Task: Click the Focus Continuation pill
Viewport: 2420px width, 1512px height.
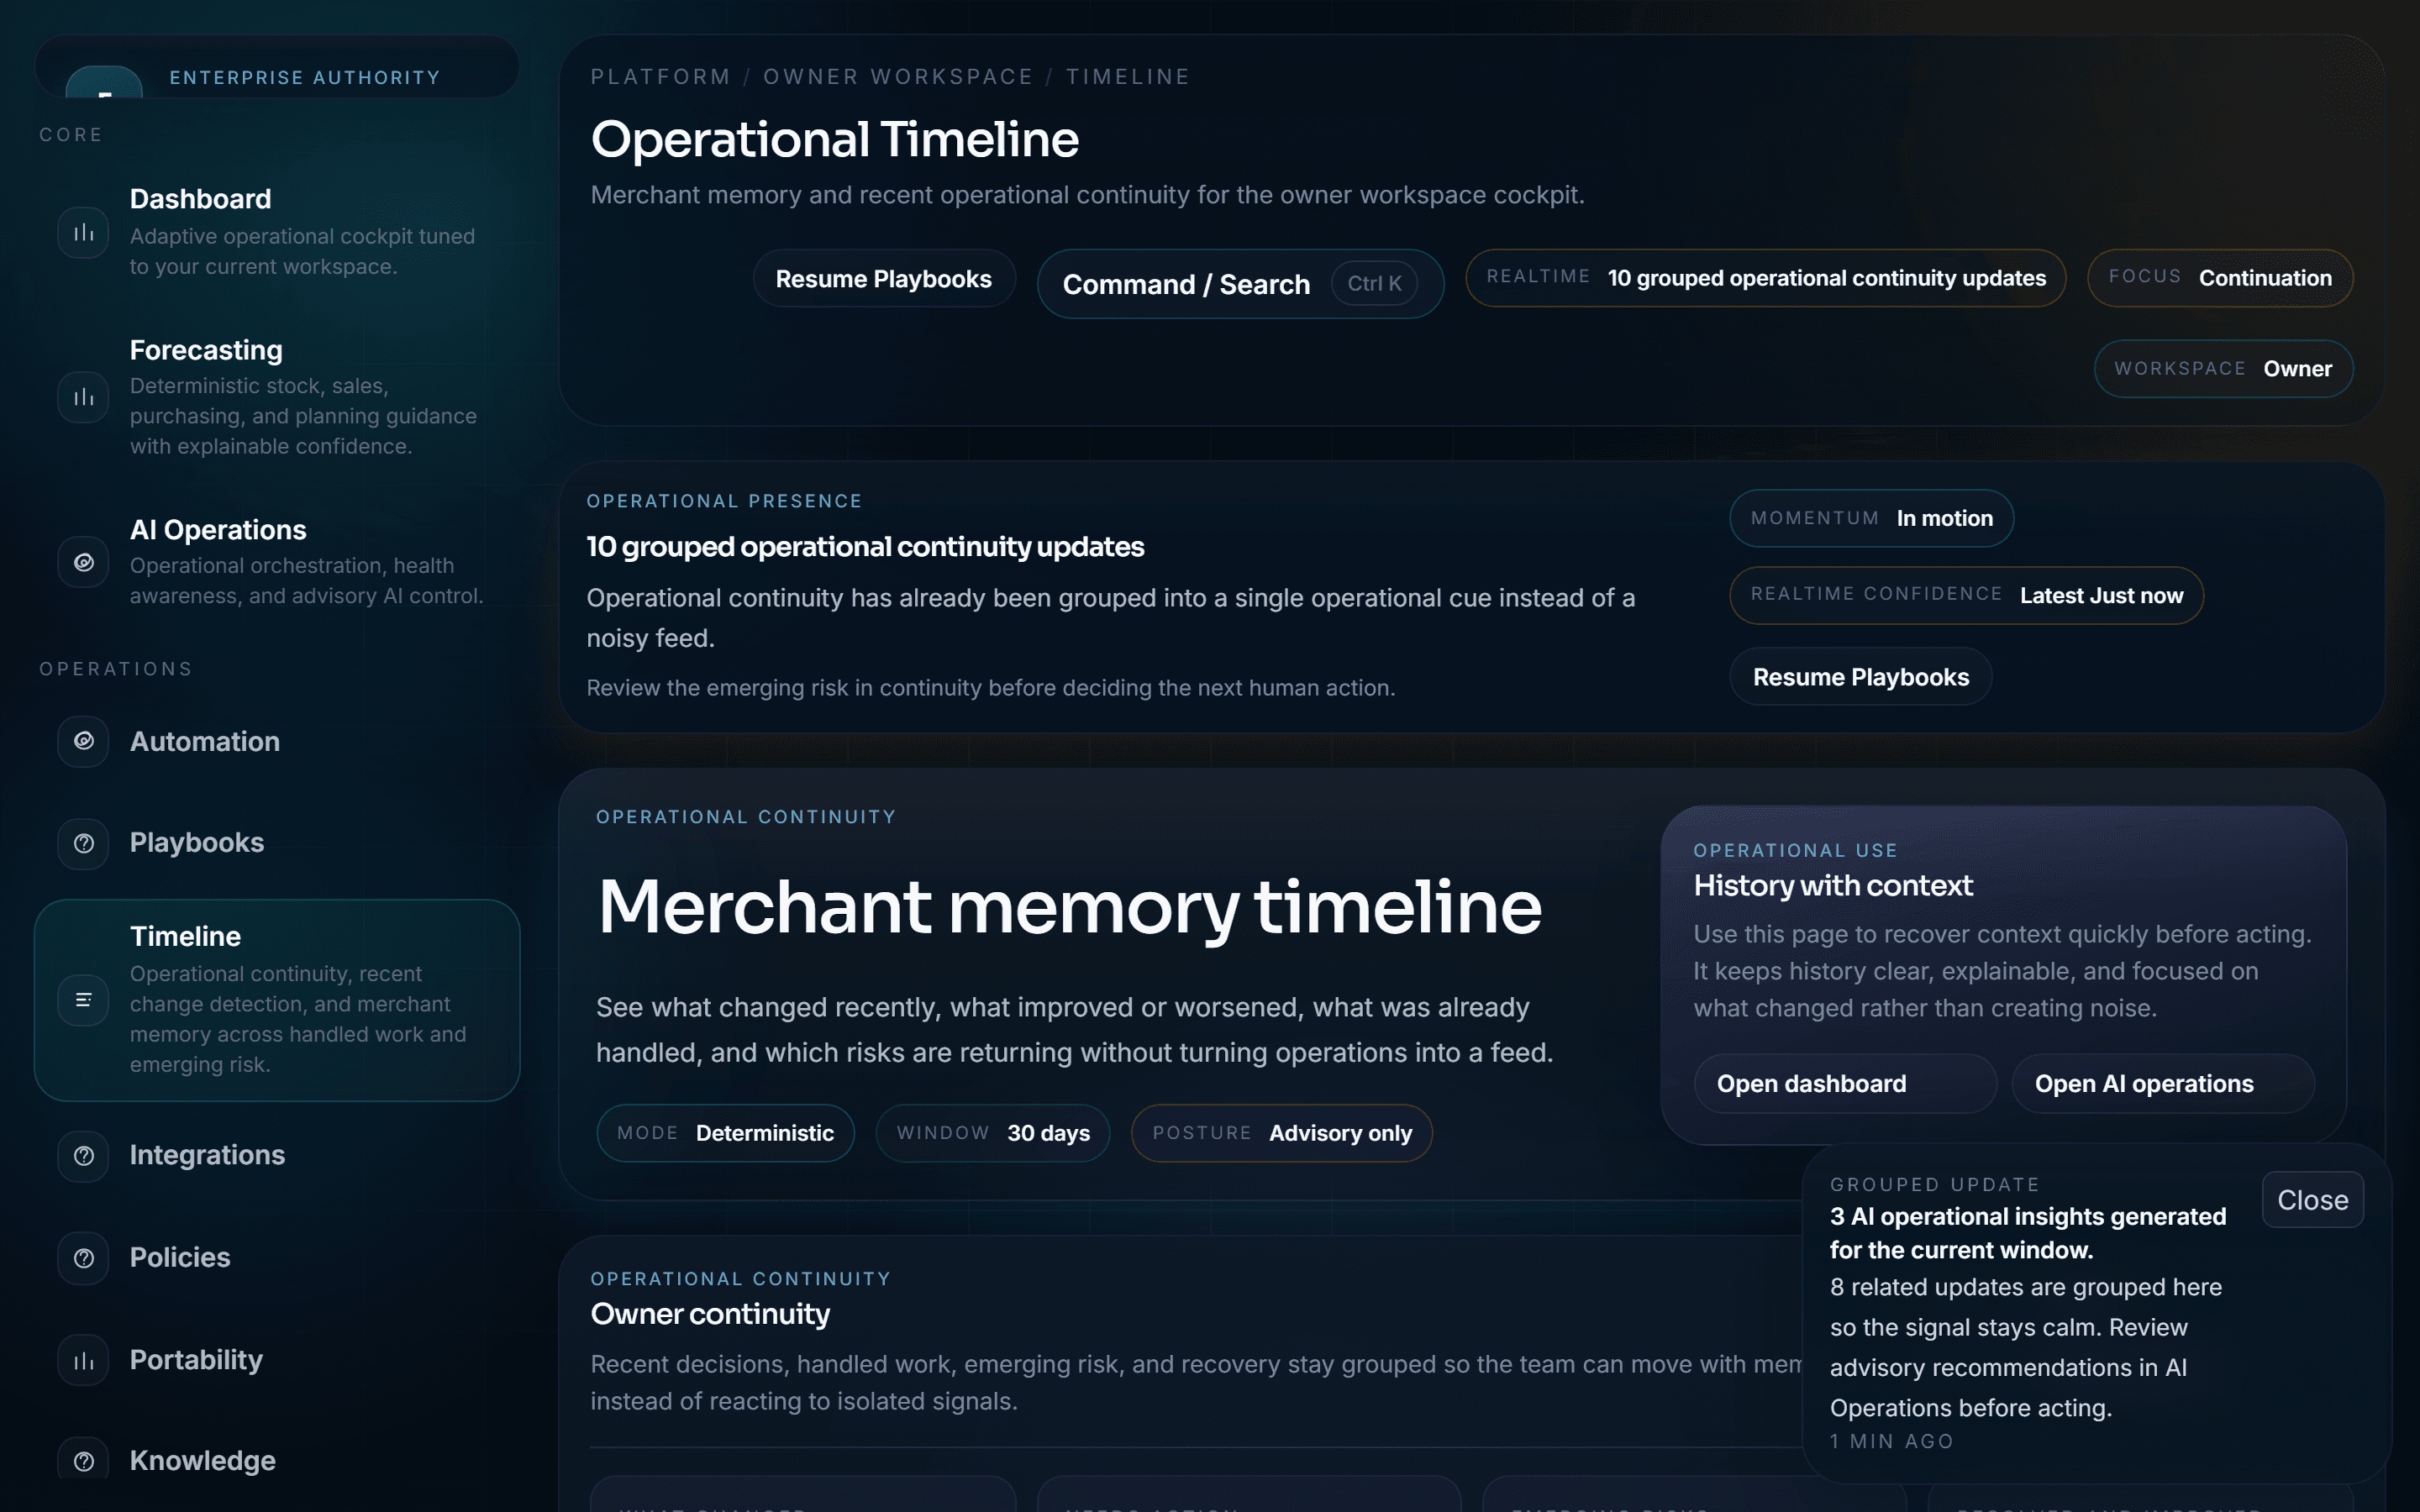Action: pos(2220,278)
